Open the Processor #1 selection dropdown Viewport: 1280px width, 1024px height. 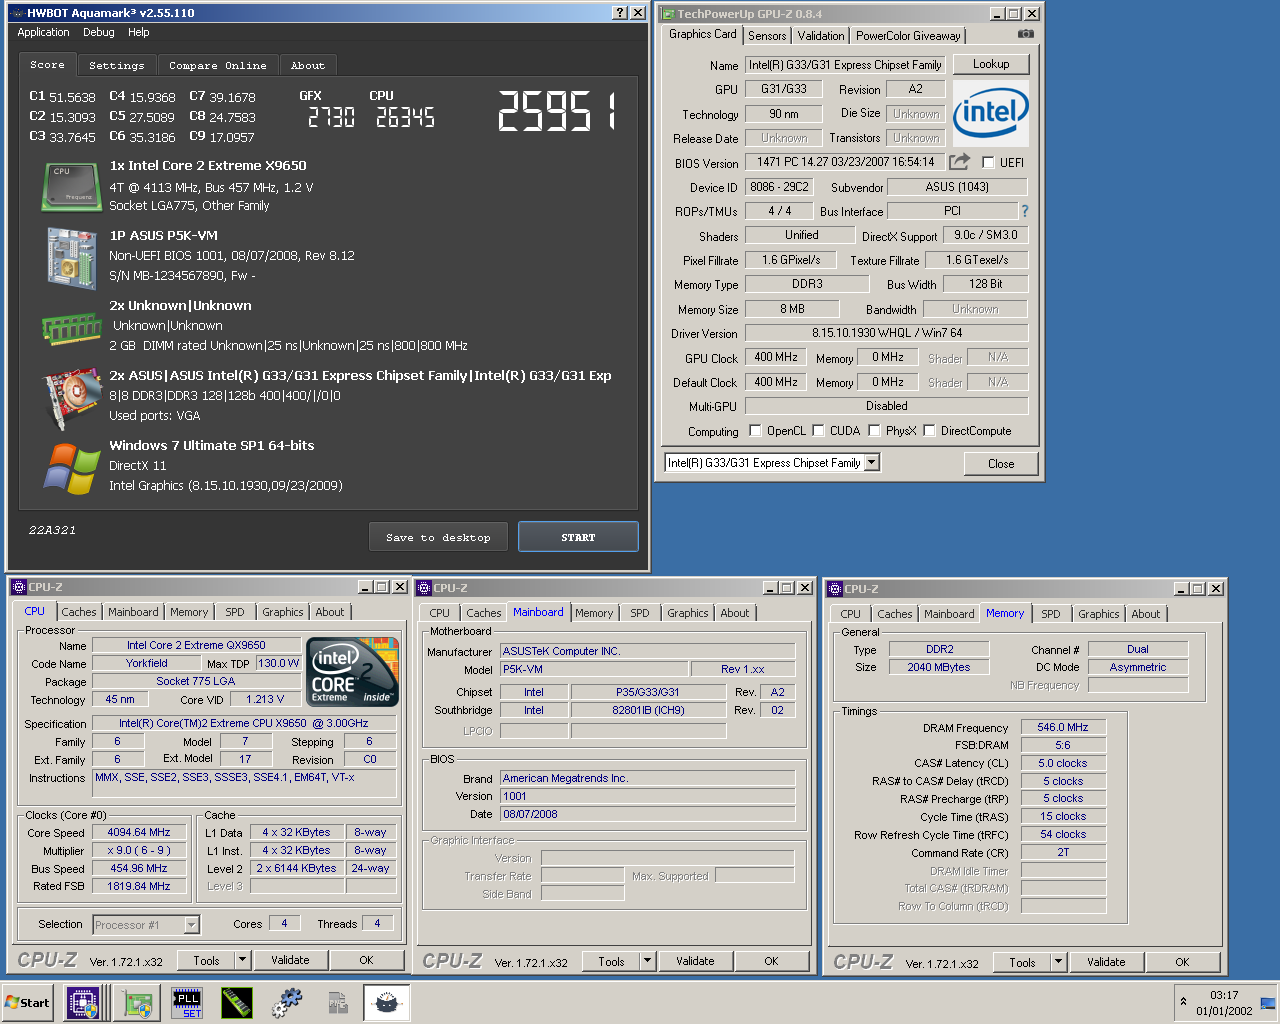tap(191, 925)
